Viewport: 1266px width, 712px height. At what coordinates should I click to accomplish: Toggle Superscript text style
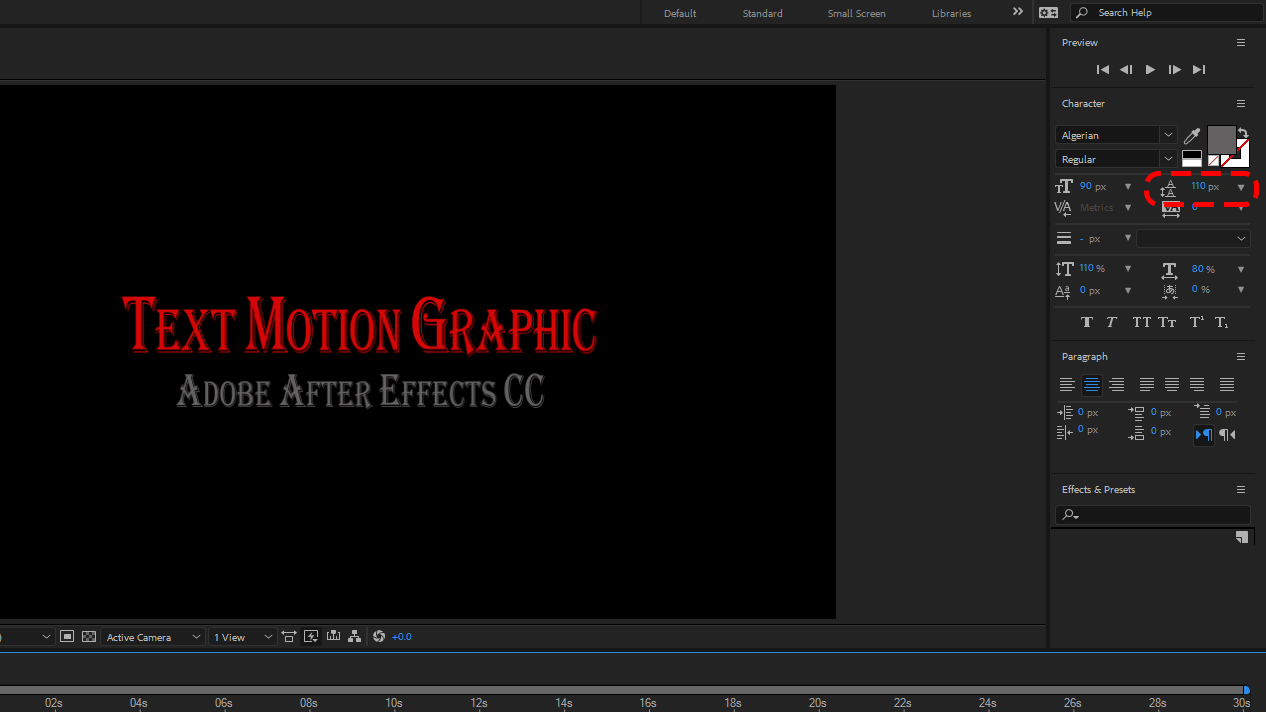(x=1196, y=322)
